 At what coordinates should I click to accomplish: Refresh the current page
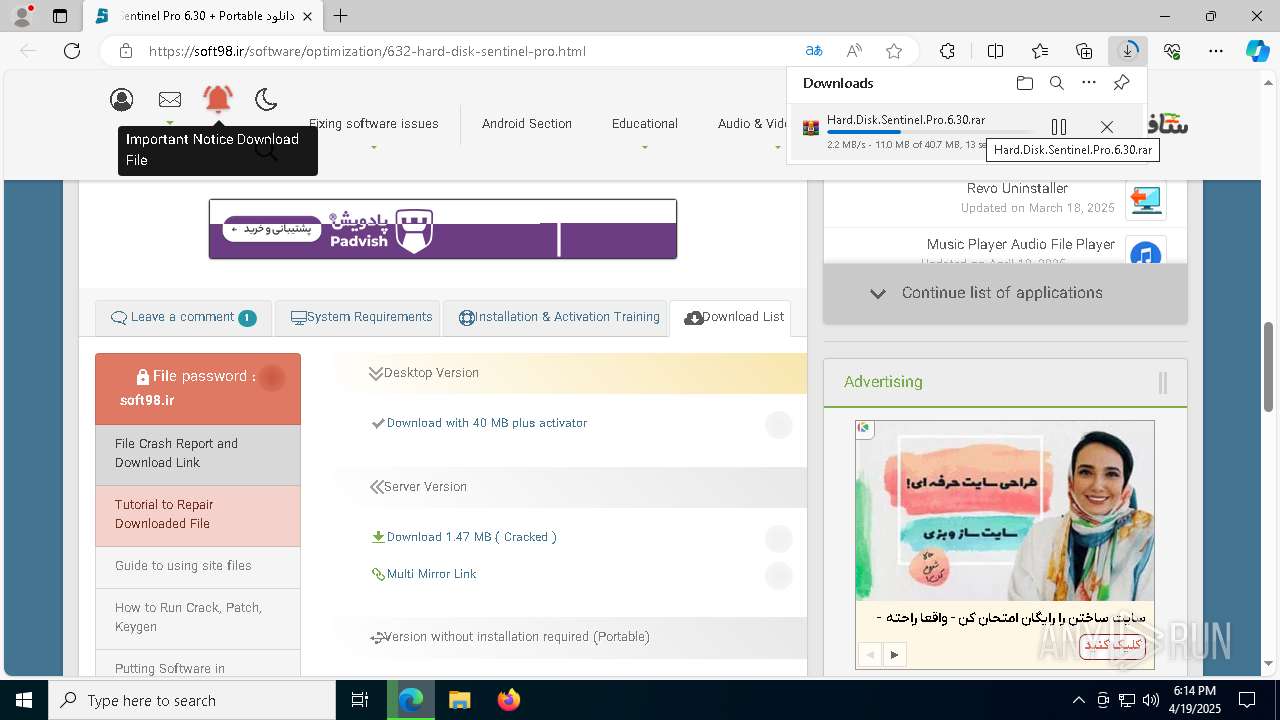(x=72, y=51)
